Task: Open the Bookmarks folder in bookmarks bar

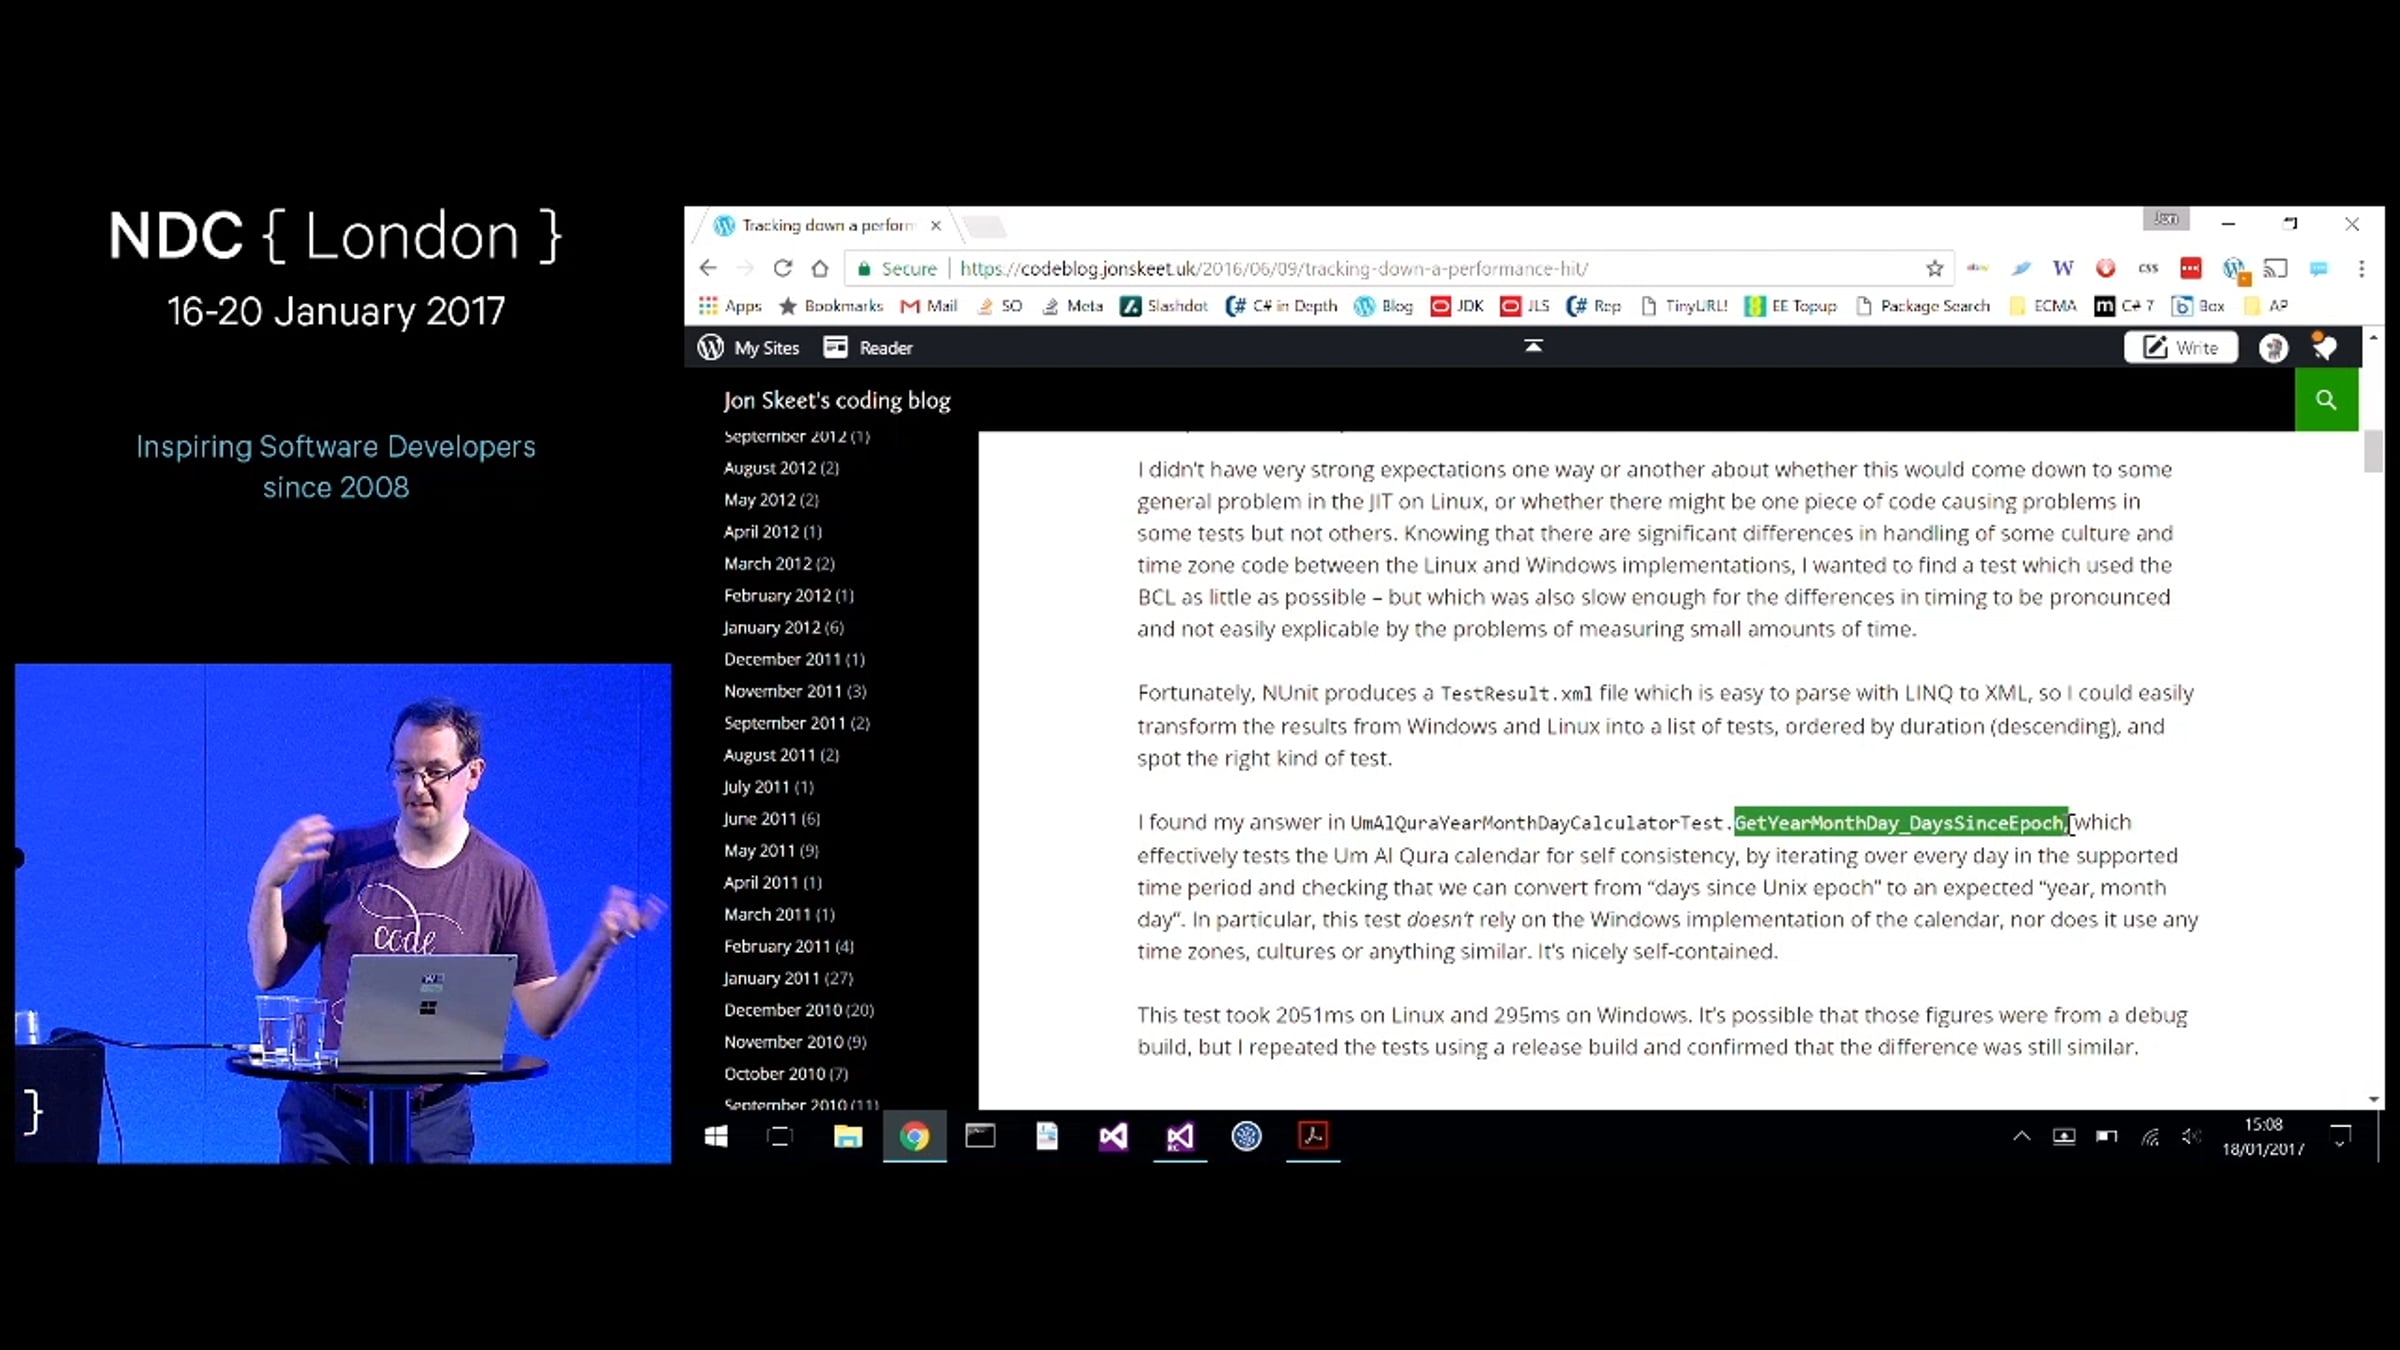Action: [x=831, y=306]
